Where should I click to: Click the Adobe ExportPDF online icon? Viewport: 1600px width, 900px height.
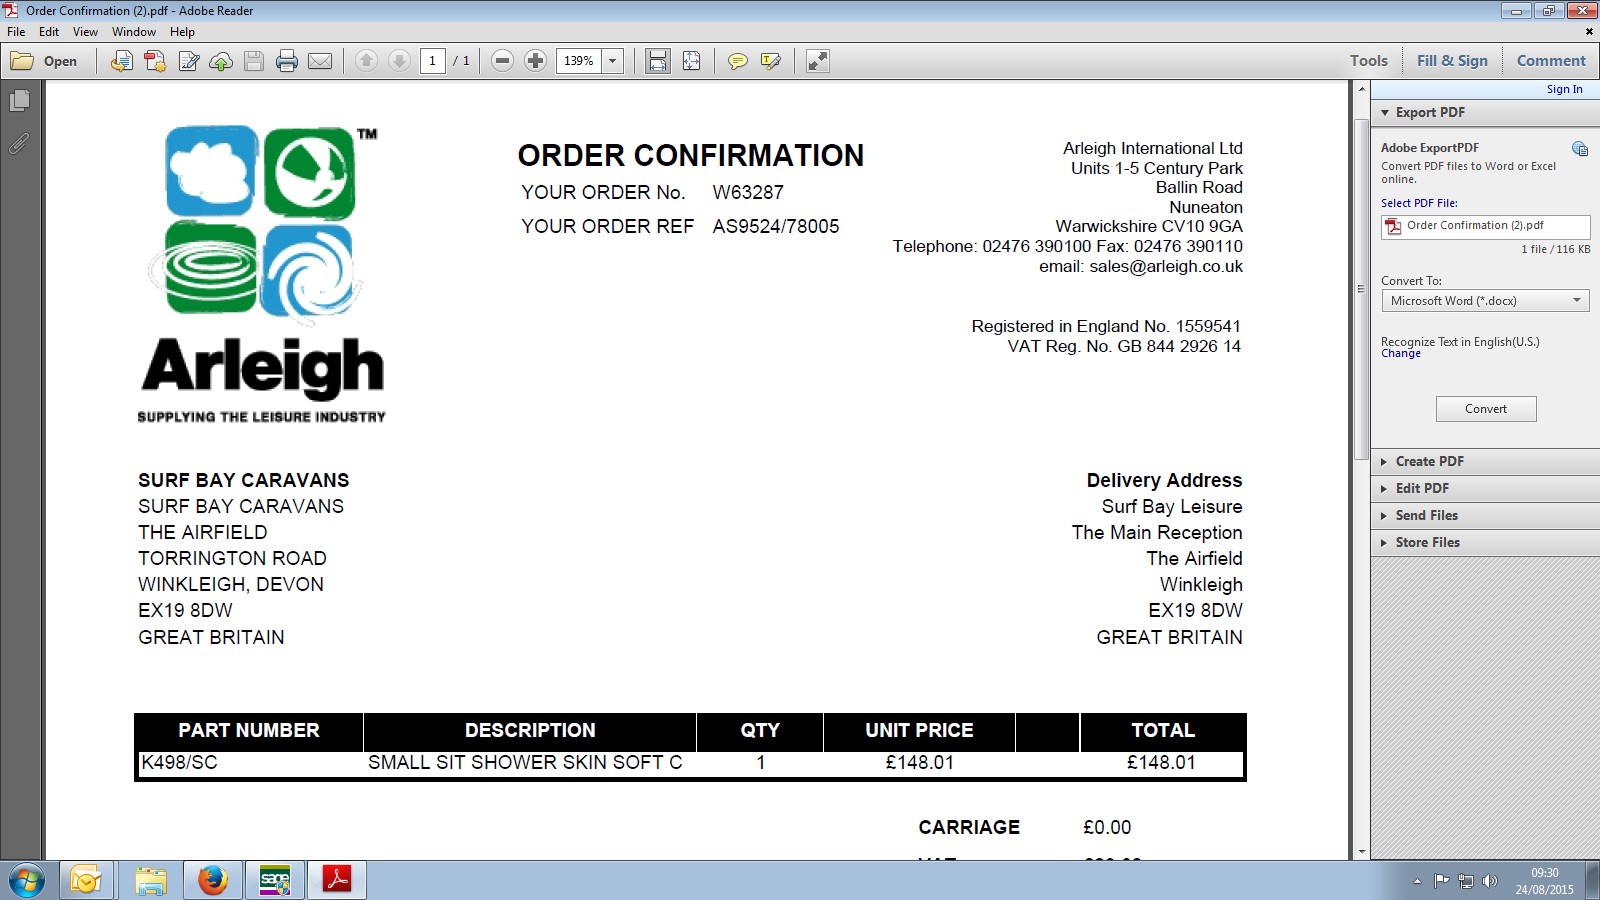pyautogui.click(x=1580, y=149)
